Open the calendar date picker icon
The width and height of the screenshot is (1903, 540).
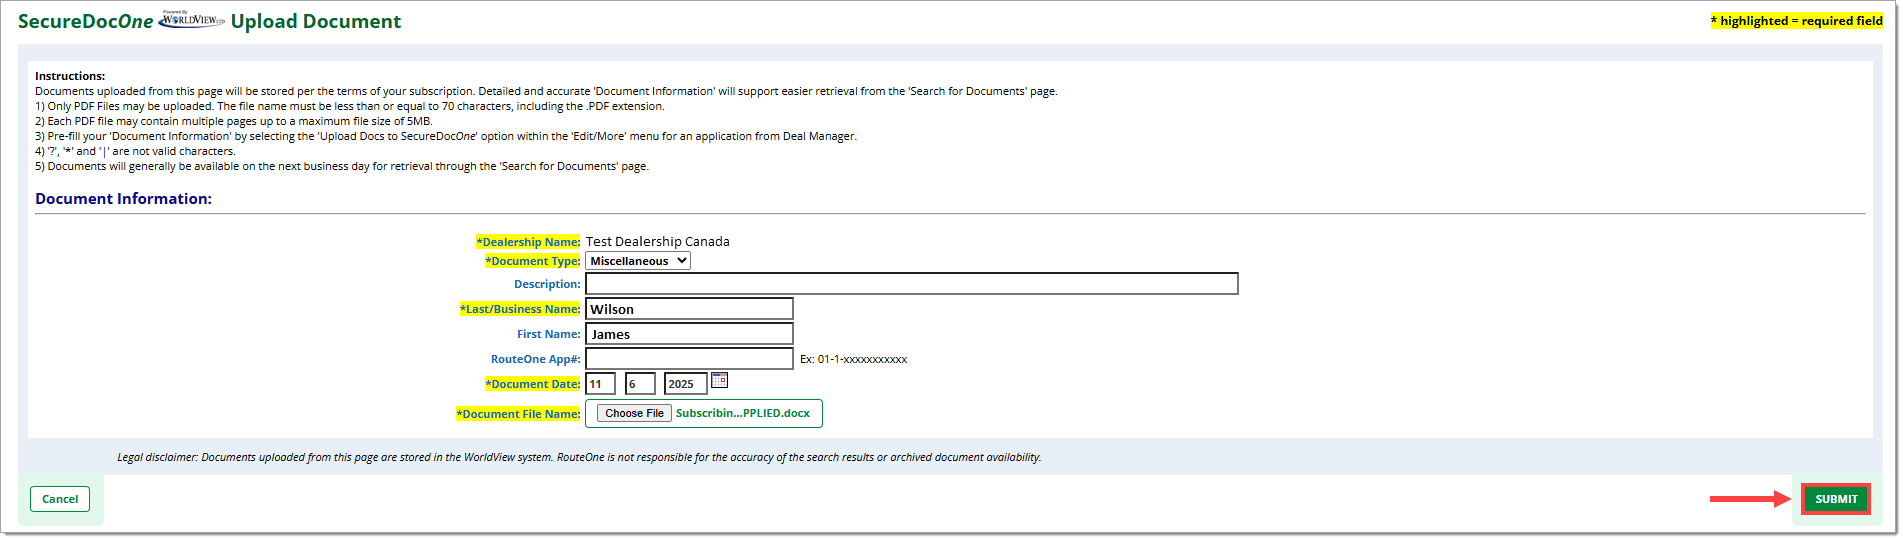coord(719,381)
